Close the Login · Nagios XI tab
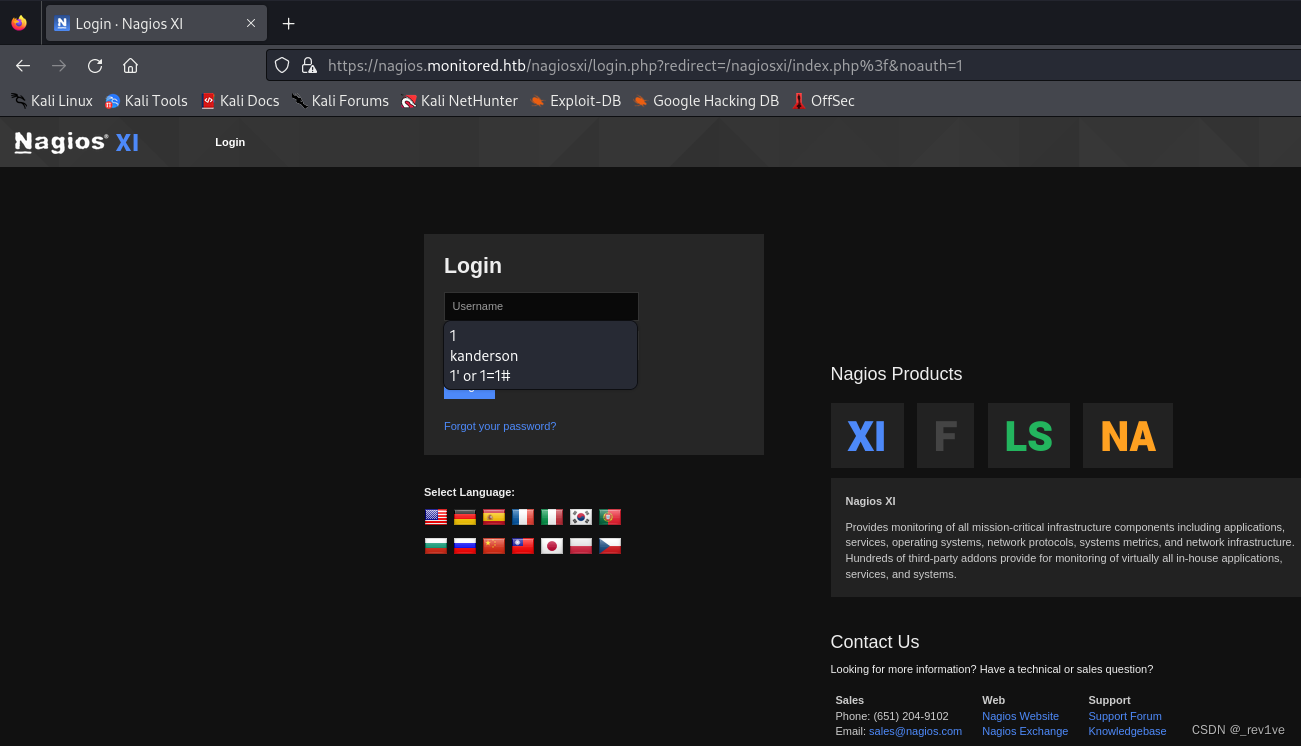This screenshot has height=746, width=1301. click(x=251, y=23)
